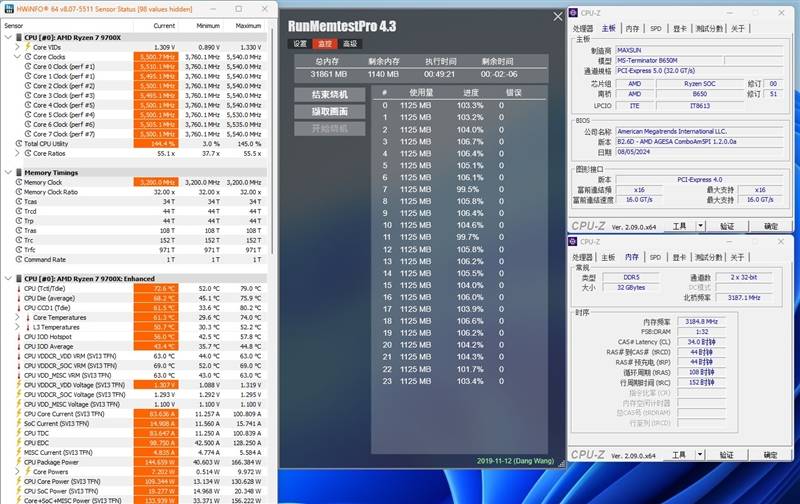Image resolution: width=800 pixels, height=504 pixels.
Task: Click the lightning bolt icon beside Core VIDs
Action: [27, 47]
